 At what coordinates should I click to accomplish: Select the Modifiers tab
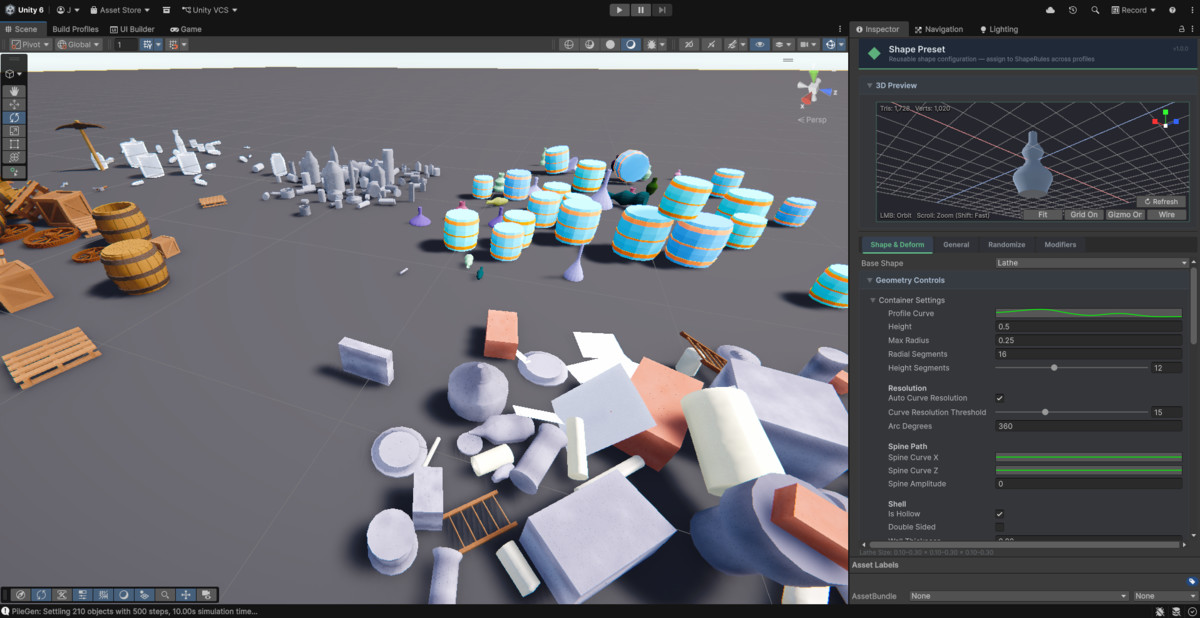1060,244
